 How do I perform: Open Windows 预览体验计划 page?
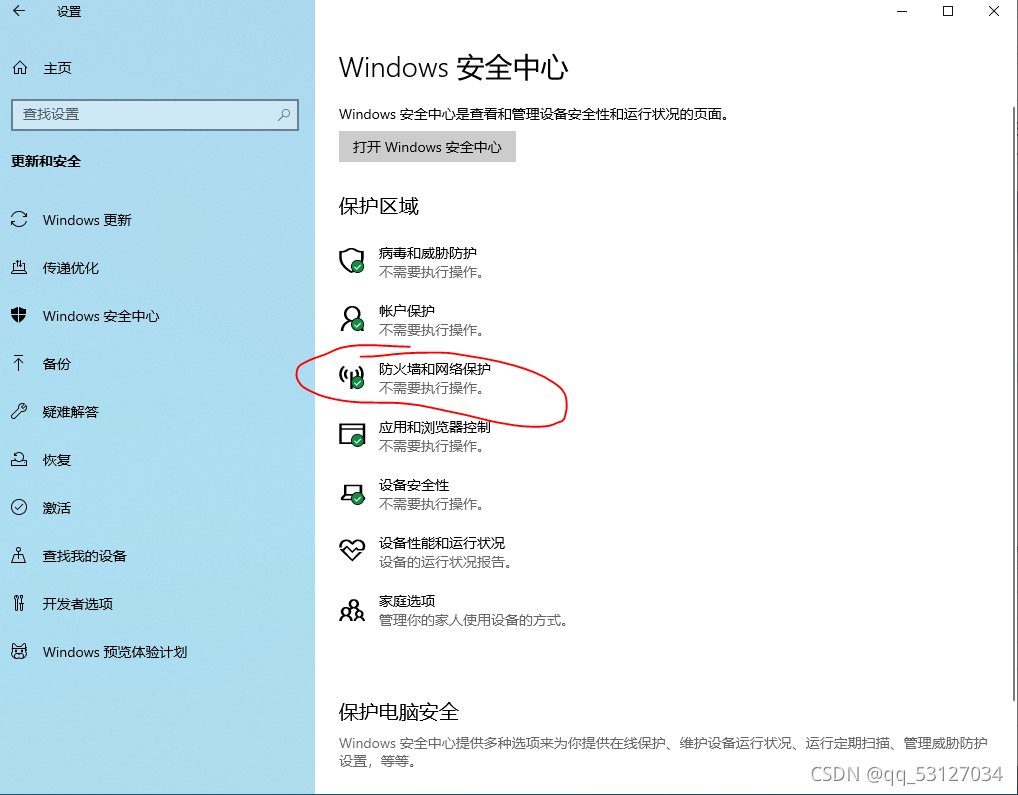click(157, 652)
